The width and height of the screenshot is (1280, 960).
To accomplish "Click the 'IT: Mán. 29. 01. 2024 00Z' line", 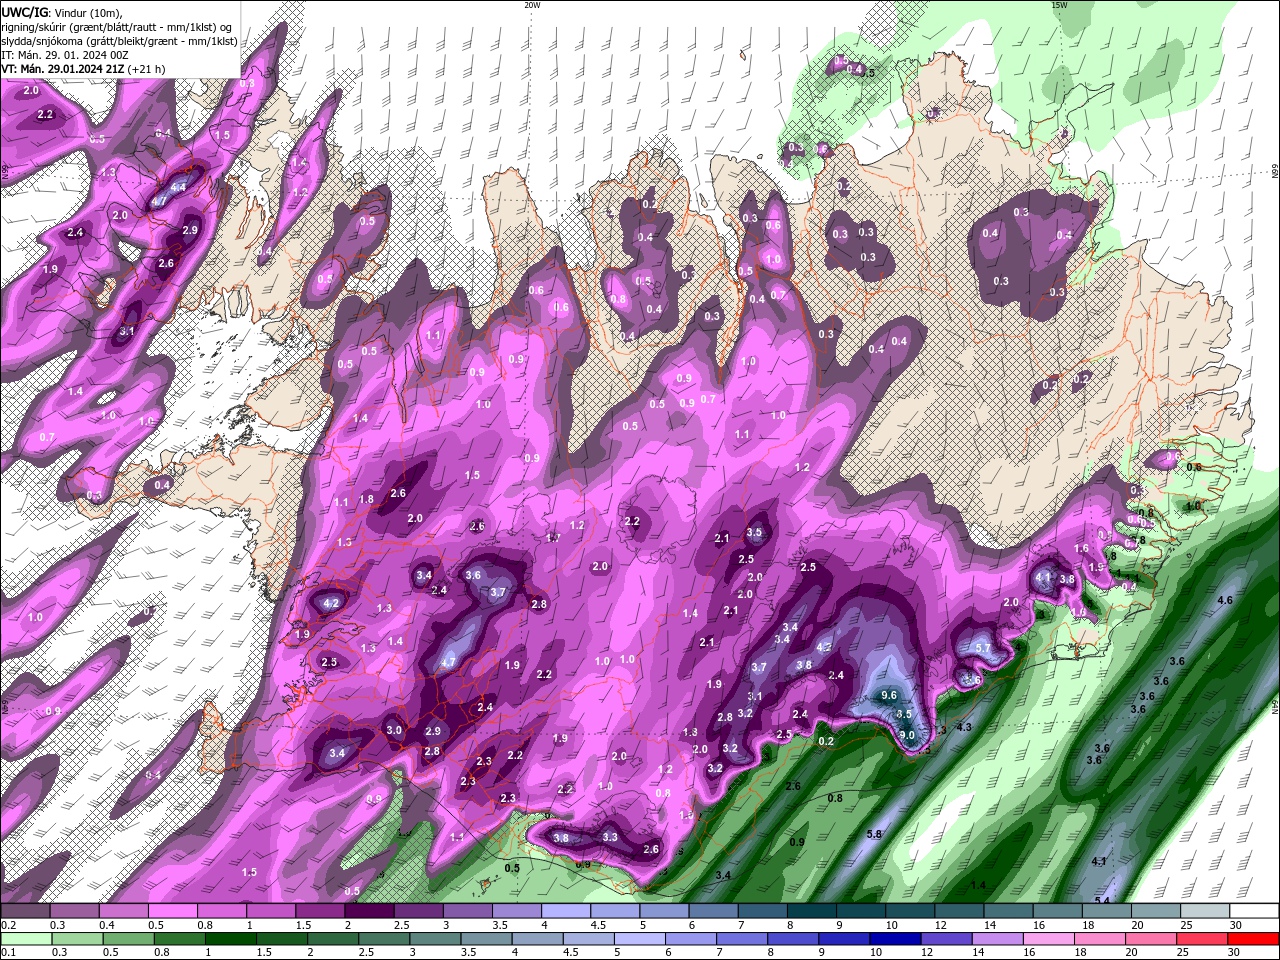I will (x=63, y=55).
